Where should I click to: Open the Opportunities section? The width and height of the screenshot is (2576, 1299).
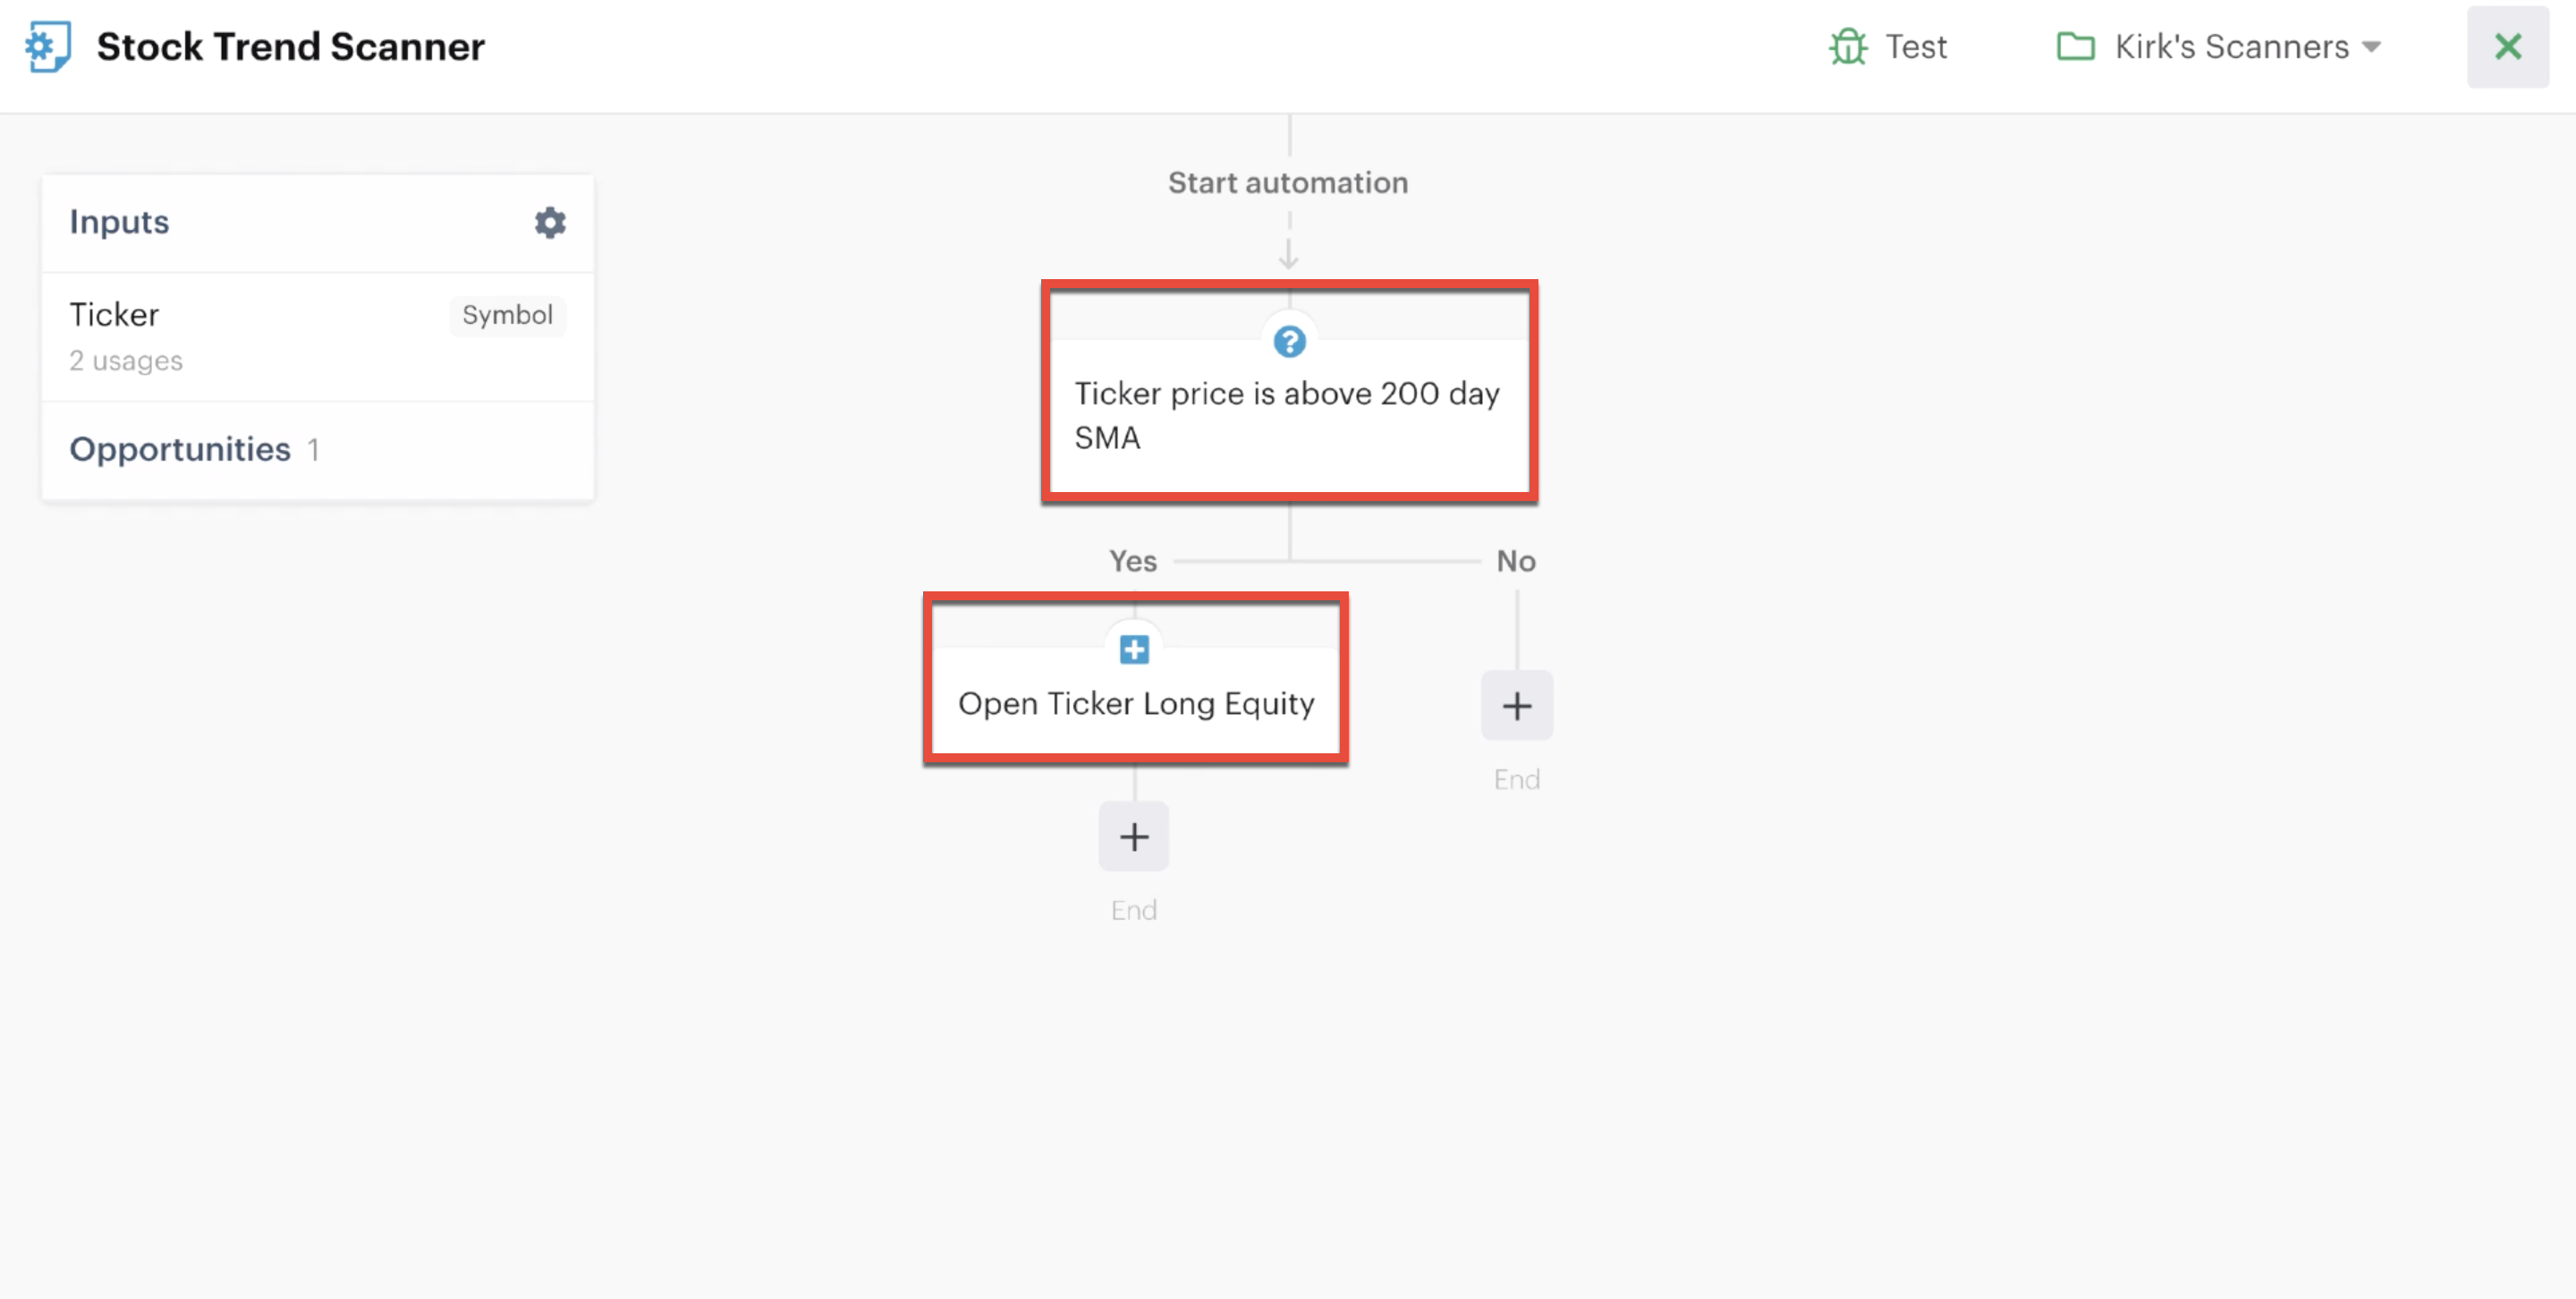coord(317,450)
